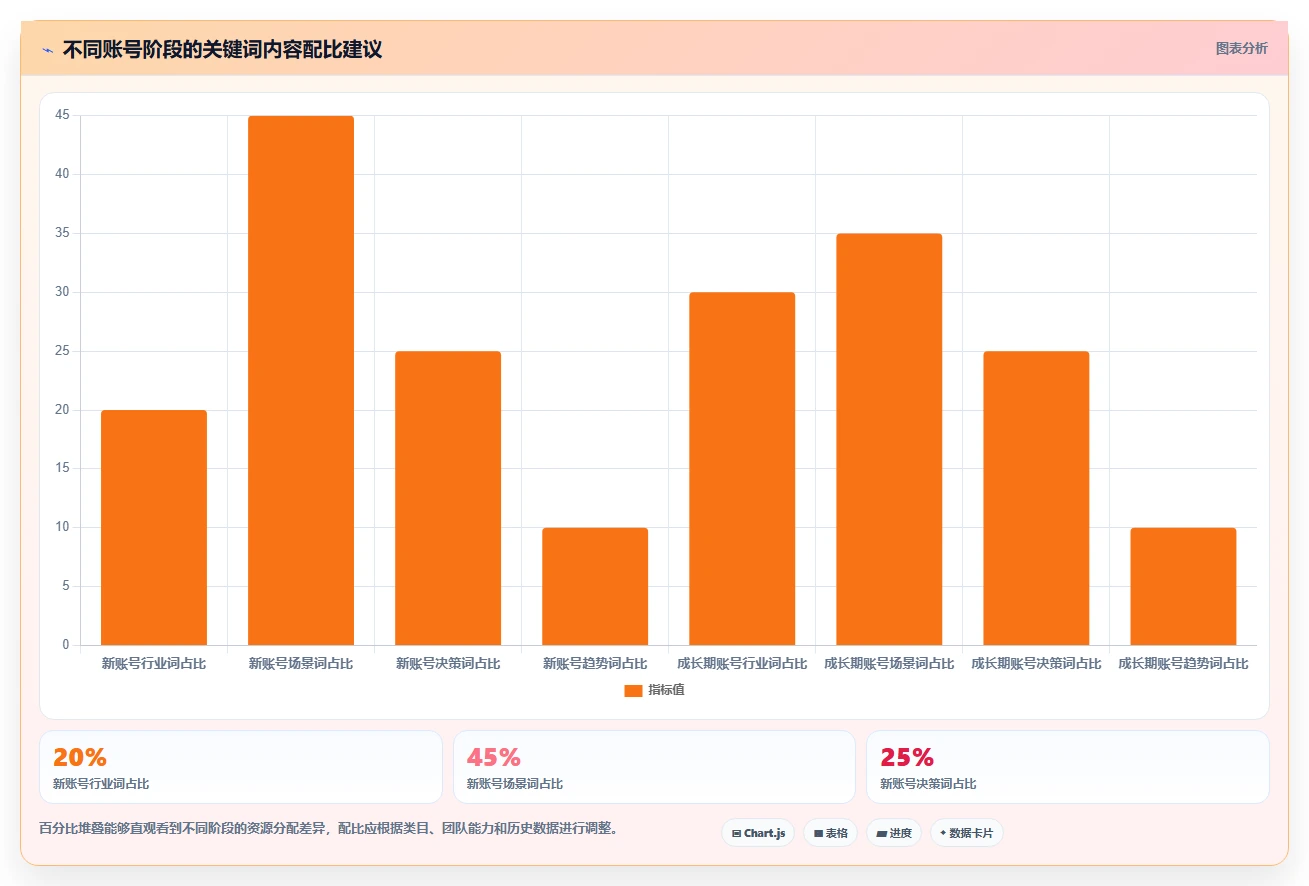Click the y-axis value 30
Viewport: 1309px width, 886px height.
(x=63, y=292)
